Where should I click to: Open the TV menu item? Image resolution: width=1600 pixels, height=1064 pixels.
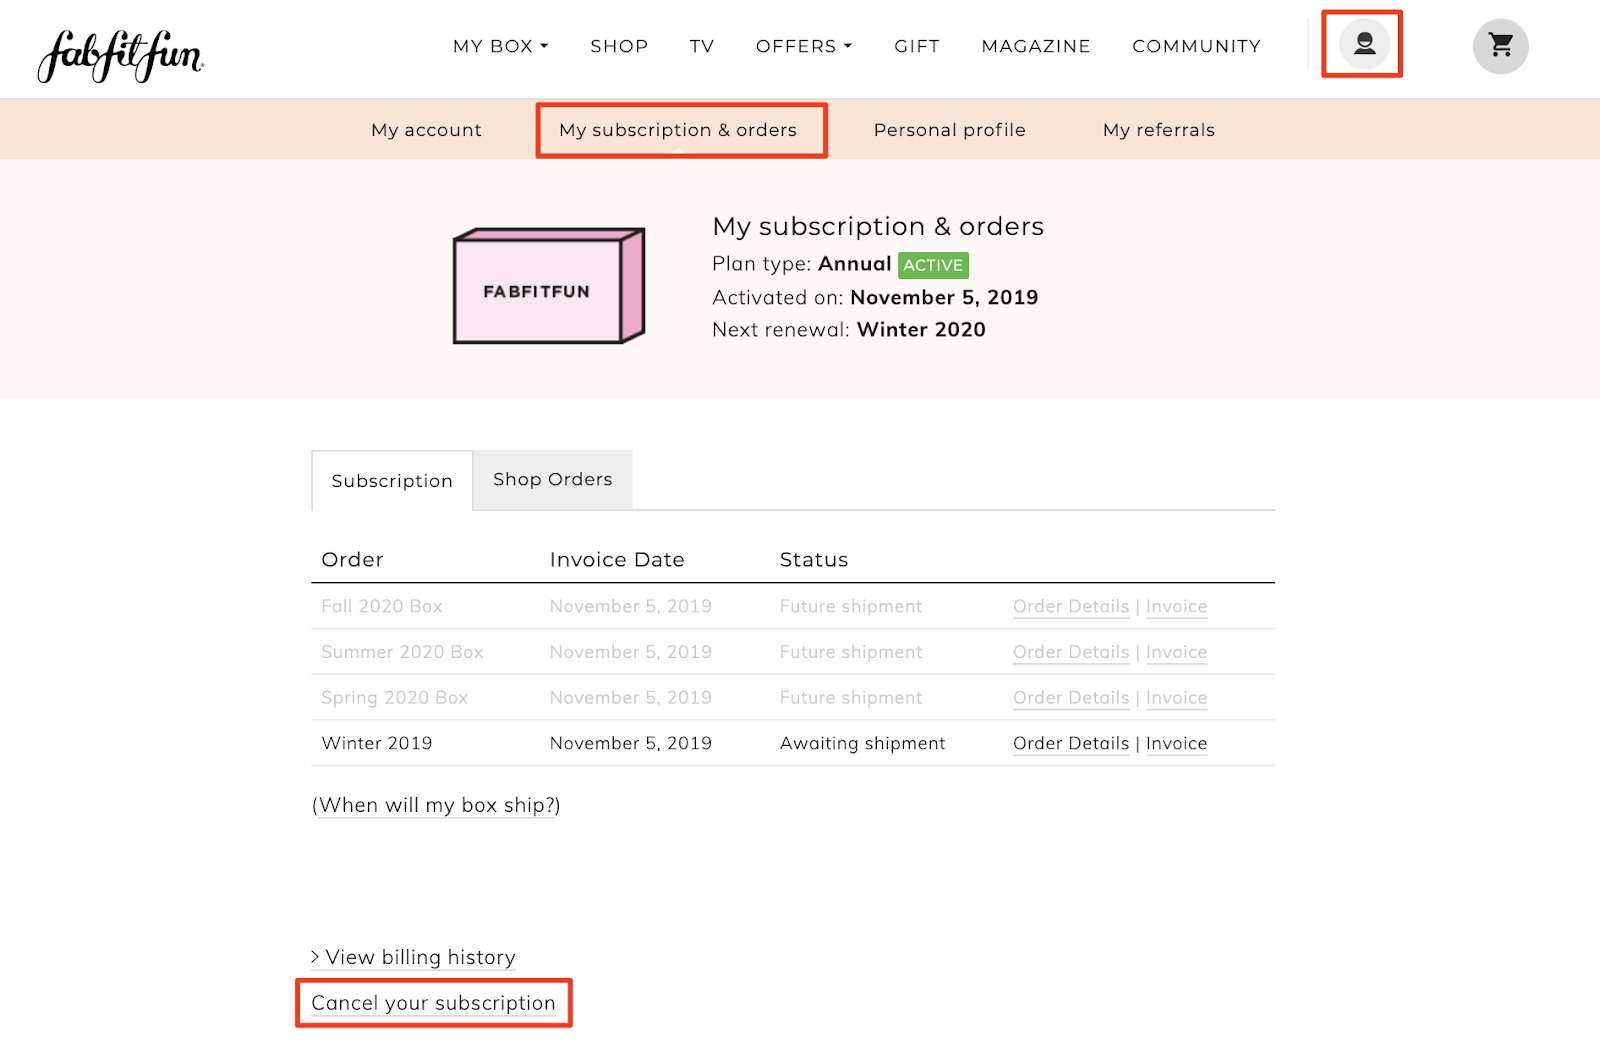[702, 46]
